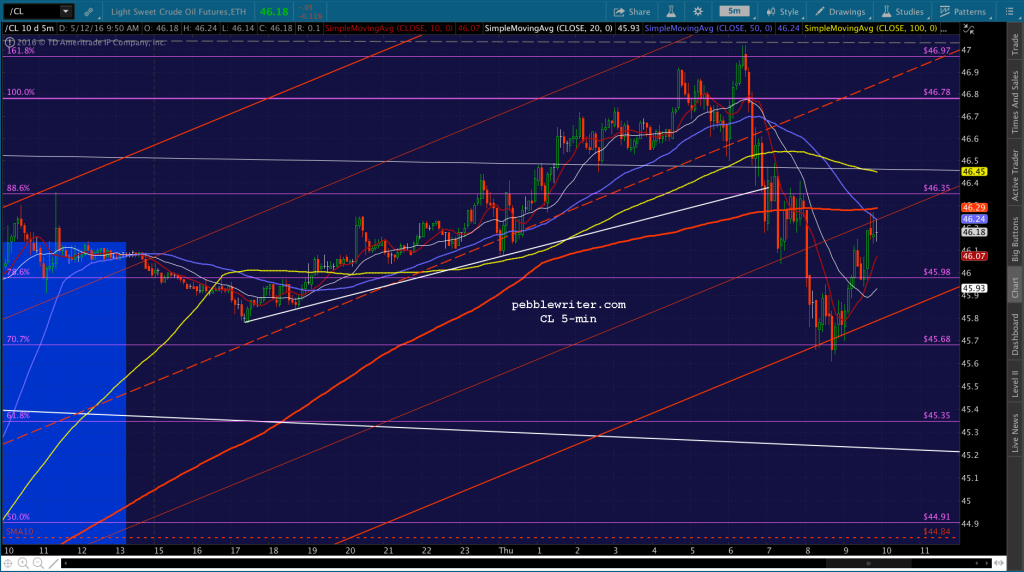Click the white 46.18 price bubble
The image size is (1024, 572).
(974, 232)
